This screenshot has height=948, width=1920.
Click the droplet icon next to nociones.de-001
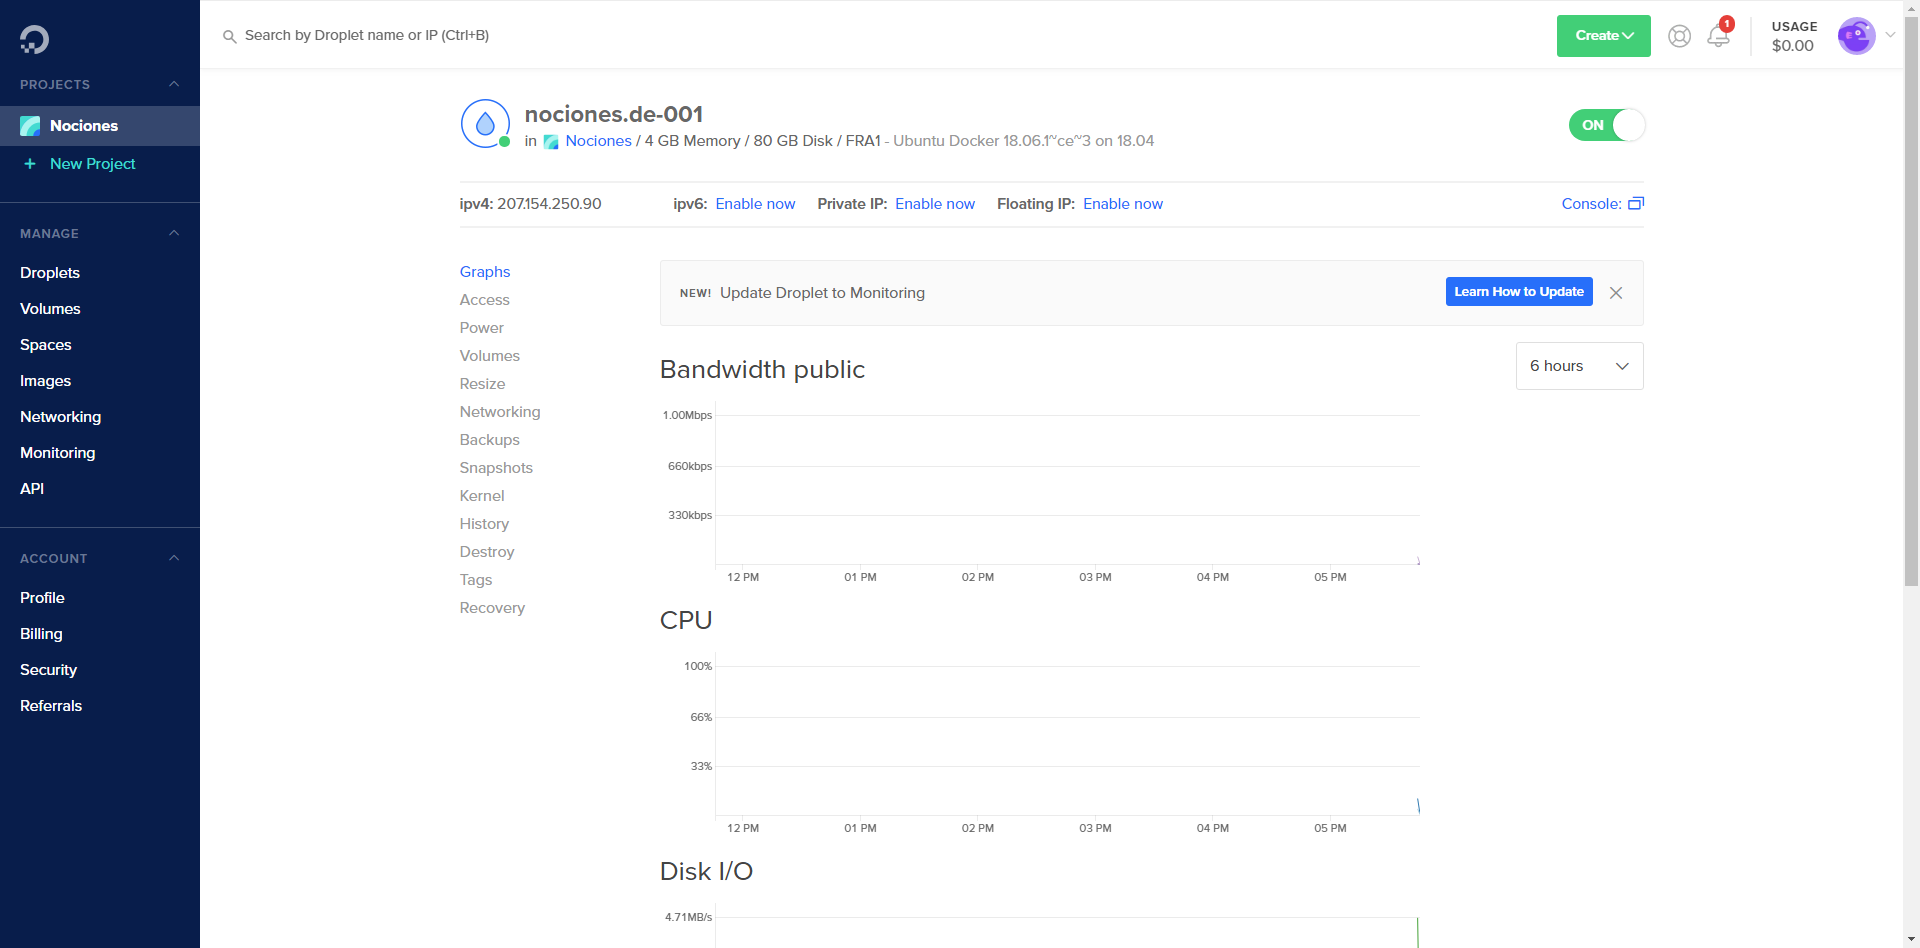[485, 123]
